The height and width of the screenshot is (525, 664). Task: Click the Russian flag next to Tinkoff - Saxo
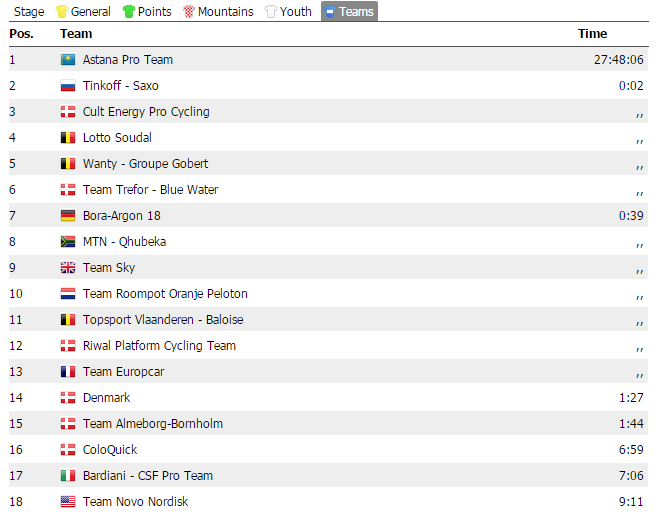(x=68, y=86)
